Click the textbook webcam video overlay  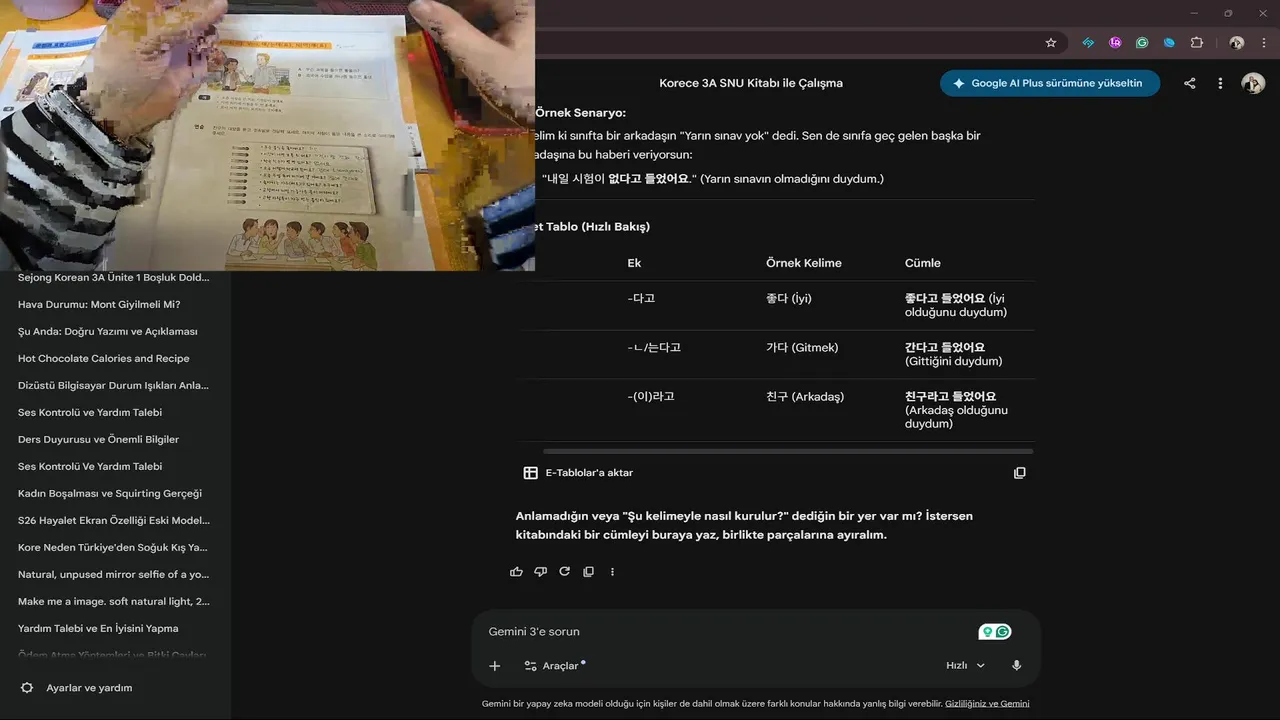pos(267,135)
